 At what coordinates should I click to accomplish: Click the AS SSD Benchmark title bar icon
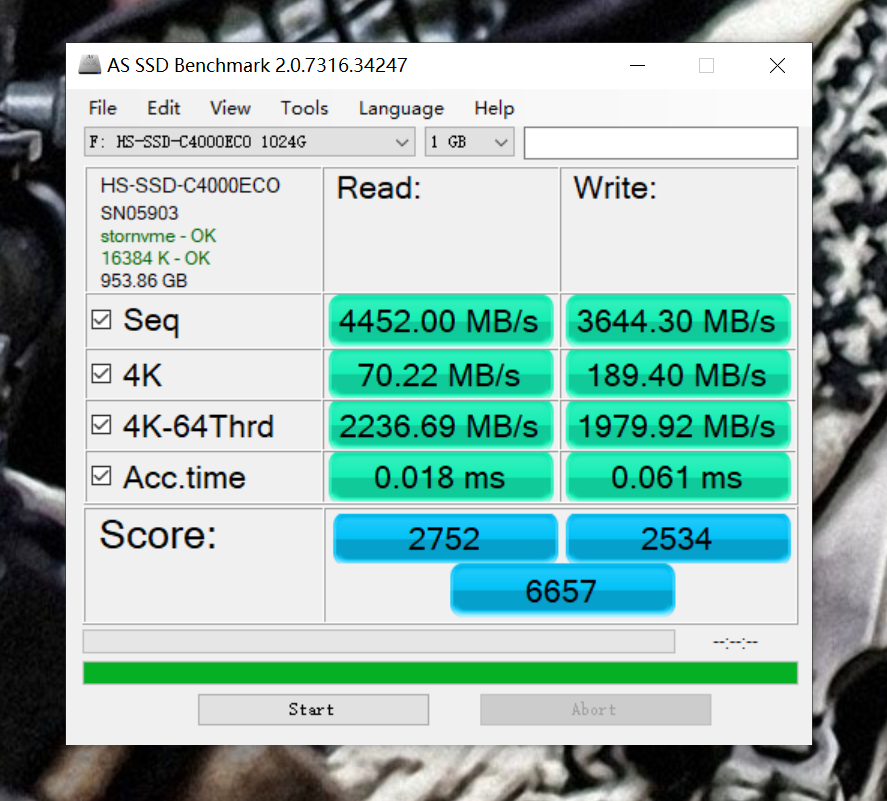click(x=89, y=65)
